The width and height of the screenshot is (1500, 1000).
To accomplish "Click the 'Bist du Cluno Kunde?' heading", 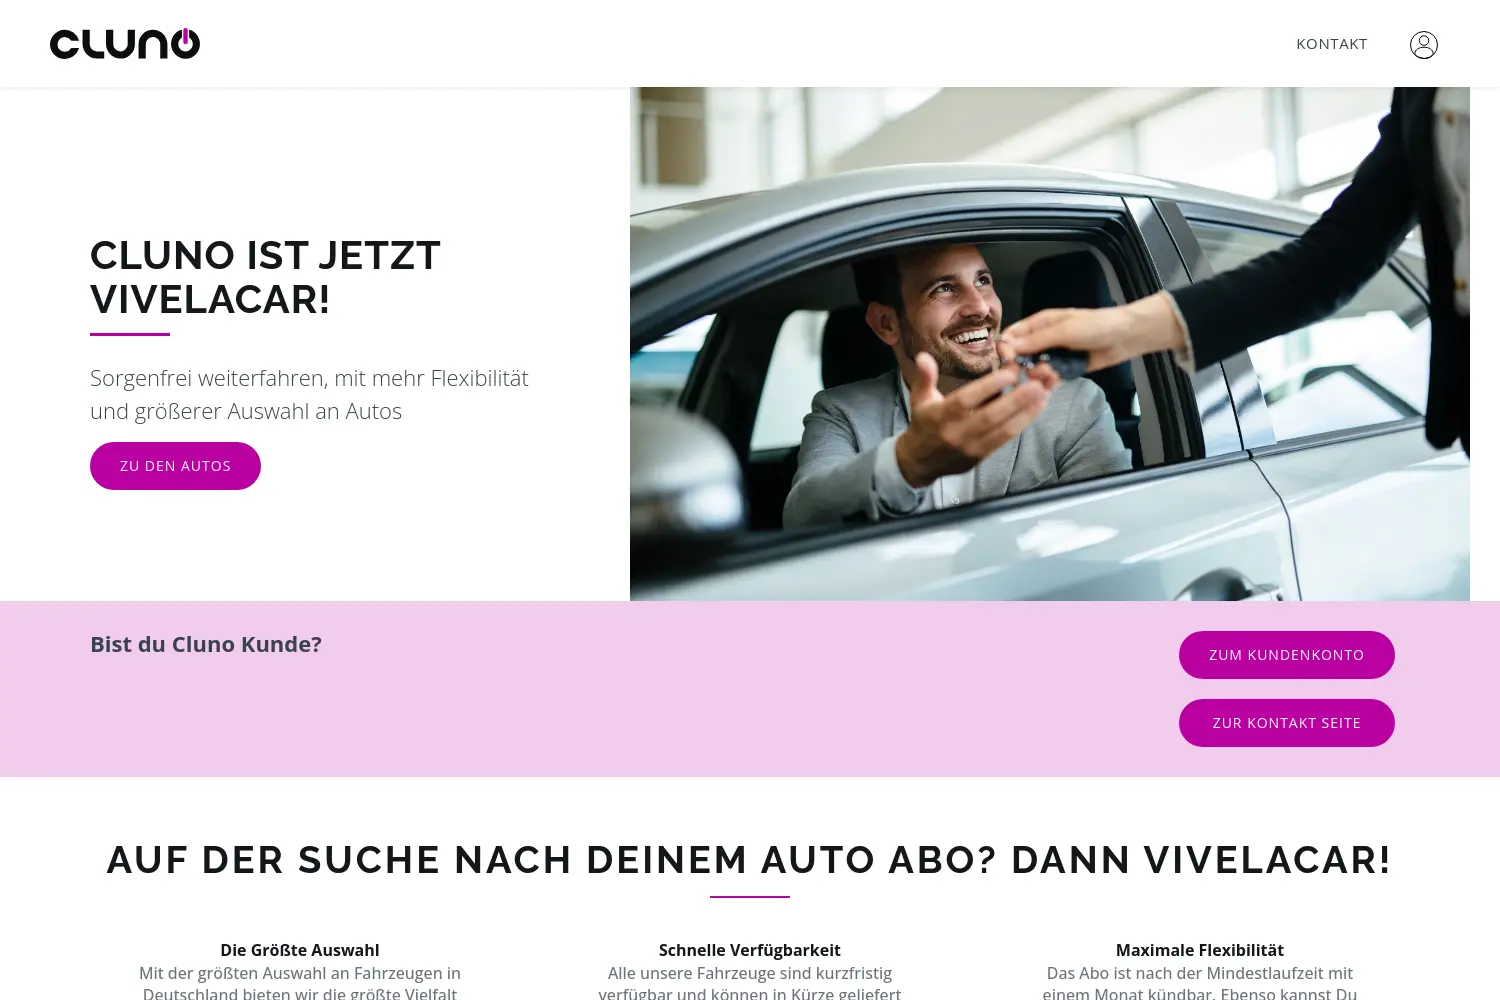I will [x=206, y=644].
